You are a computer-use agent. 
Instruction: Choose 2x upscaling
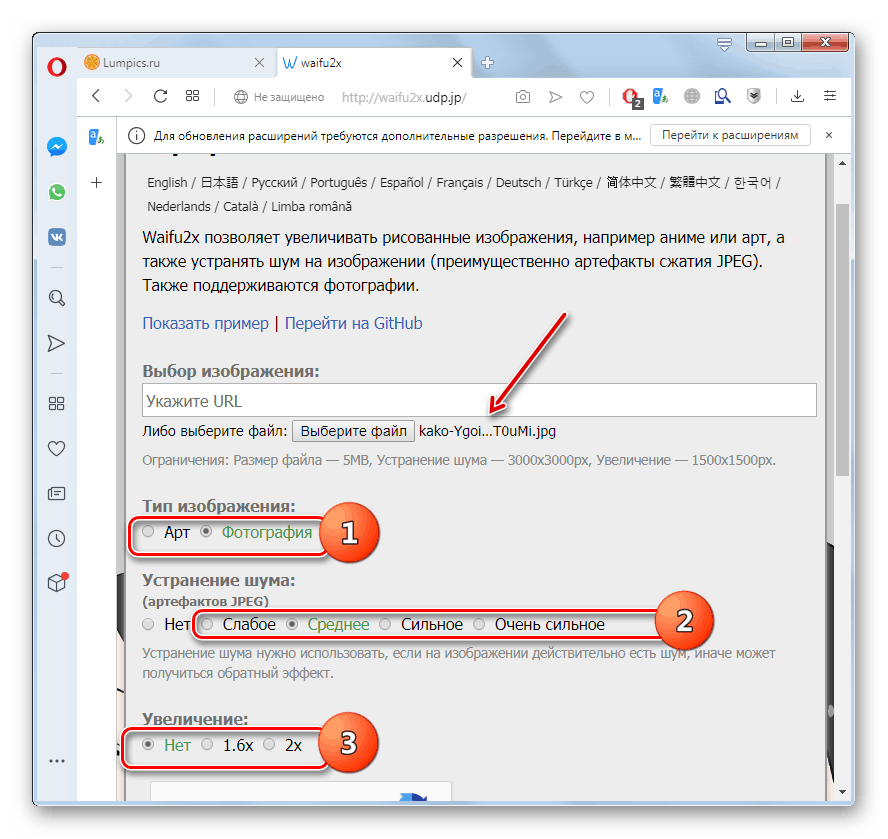point(269,744)
